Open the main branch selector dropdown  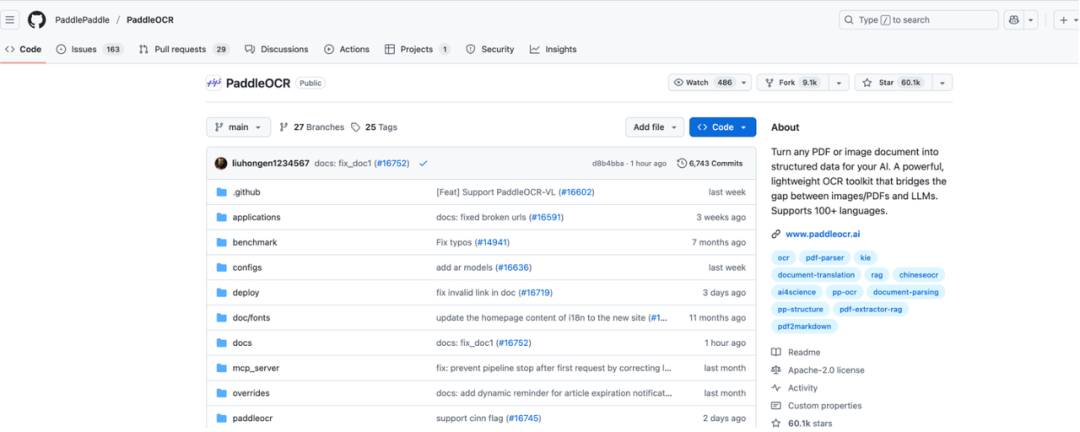pos(238,127)
